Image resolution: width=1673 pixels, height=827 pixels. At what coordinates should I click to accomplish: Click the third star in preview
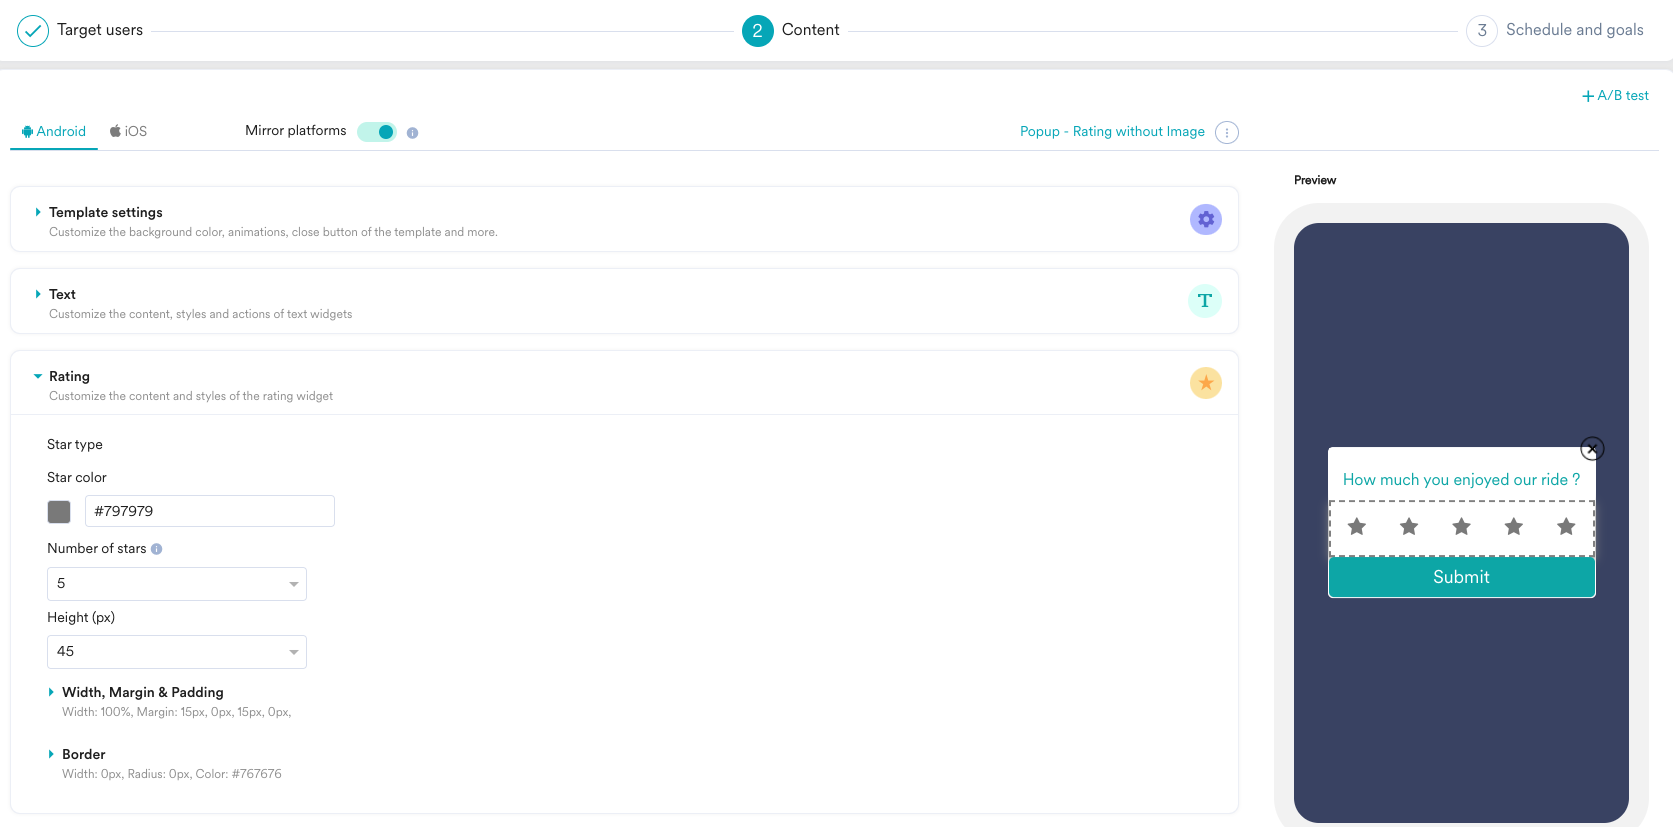pyautogui.click(x=1461, y=526)
